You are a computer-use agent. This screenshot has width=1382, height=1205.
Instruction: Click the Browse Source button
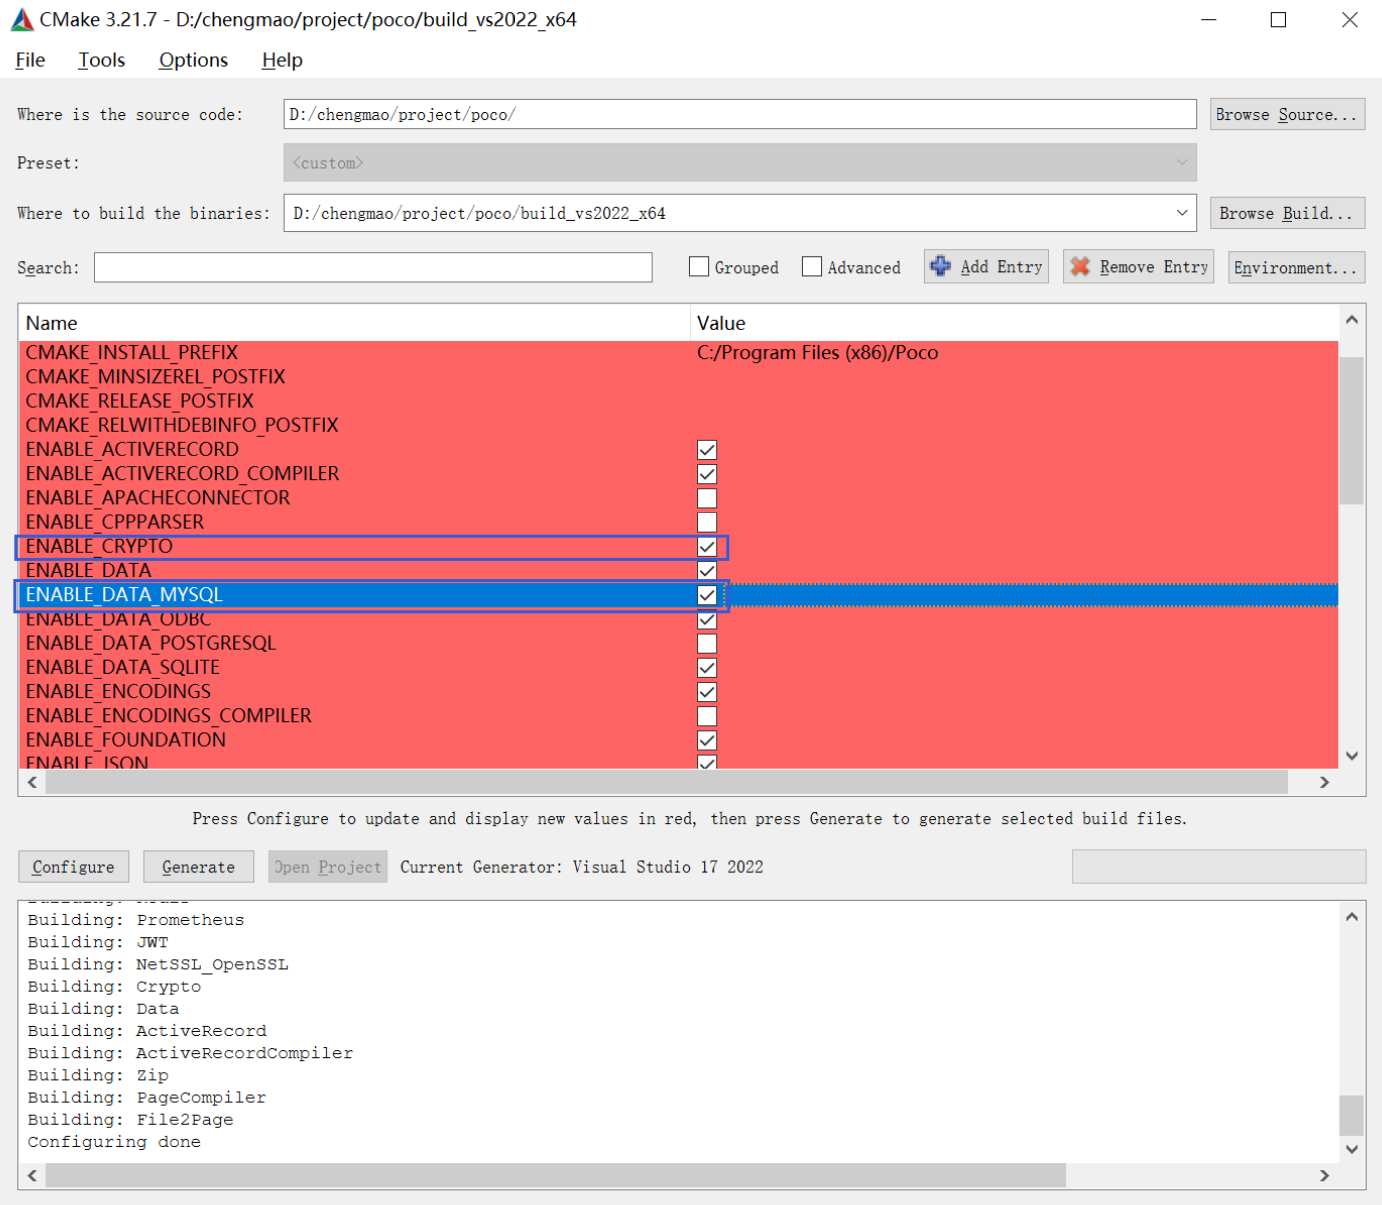pyautogui.click(x=1287, y=113)
